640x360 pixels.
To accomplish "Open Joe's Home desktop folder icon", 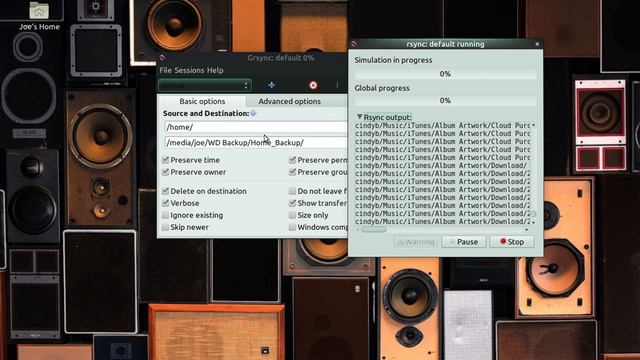I will pos(39,11).
